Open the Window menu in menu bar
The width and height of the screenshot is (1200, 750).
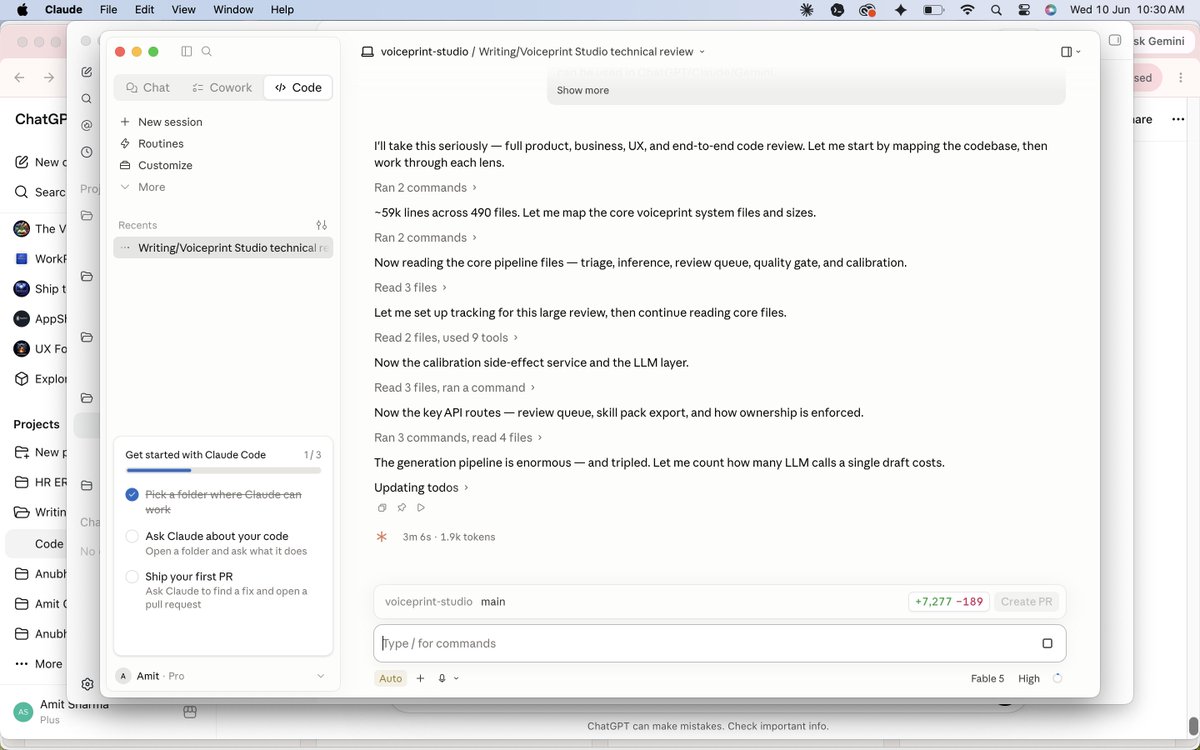[x=233, y=9]
